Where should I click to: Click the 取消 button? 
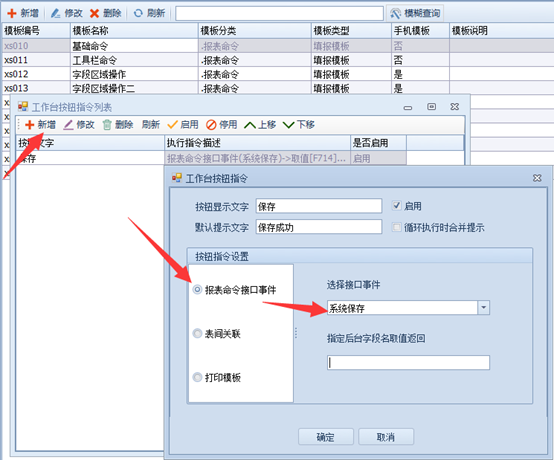(x=386, y=437)
